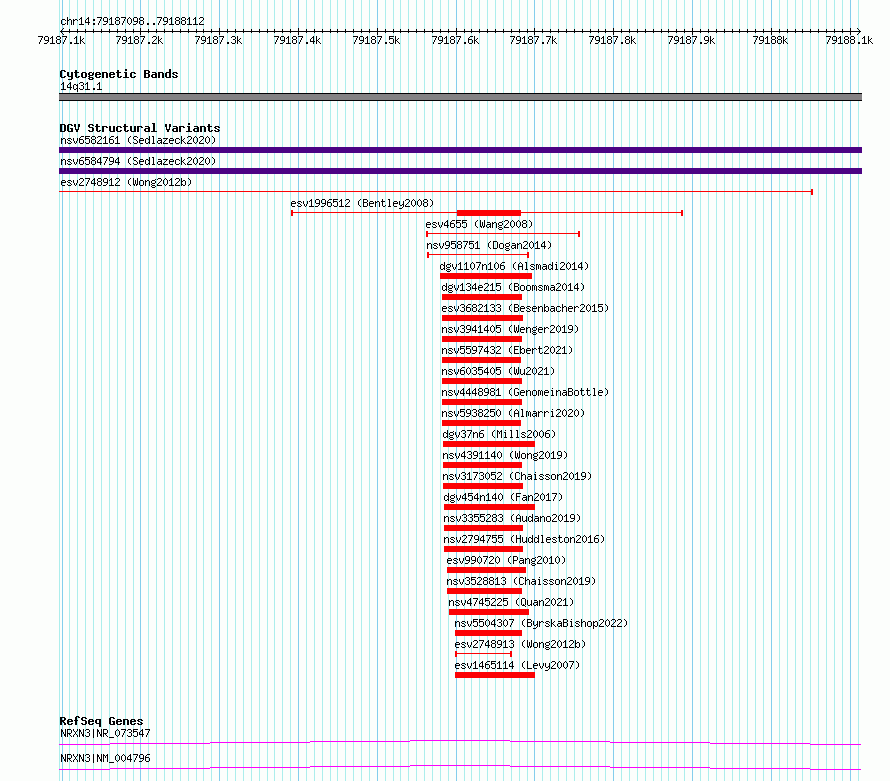
Task: Click esv1465114 (Levy2007) label
Action: (517, 665)
